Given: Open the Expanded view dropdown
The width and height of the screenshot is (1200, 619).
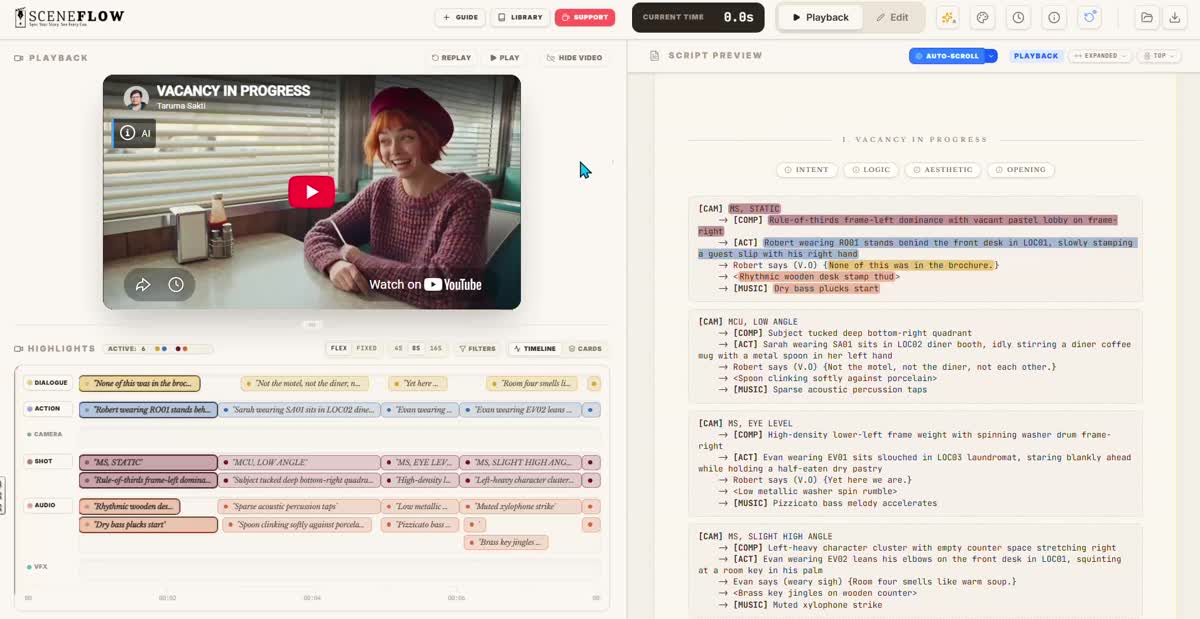Looking at the screenshot, I should 1100,56.
